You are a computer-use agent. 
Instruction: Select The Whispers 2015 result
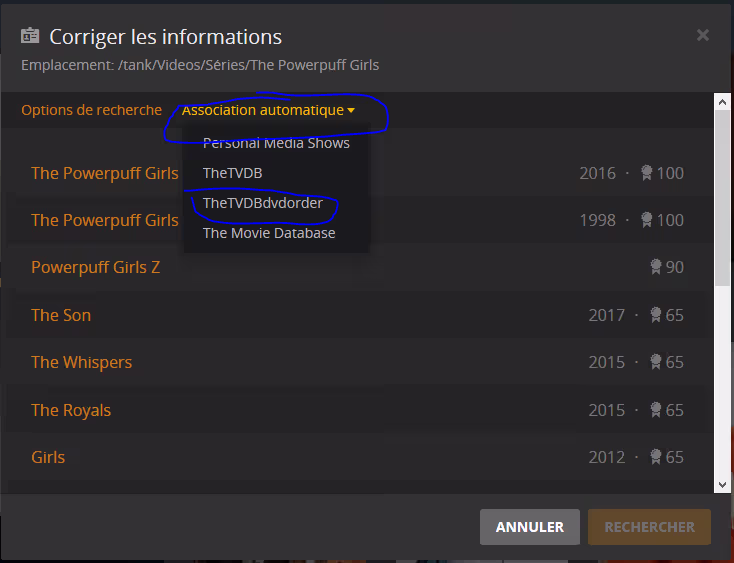click(81, 362)
